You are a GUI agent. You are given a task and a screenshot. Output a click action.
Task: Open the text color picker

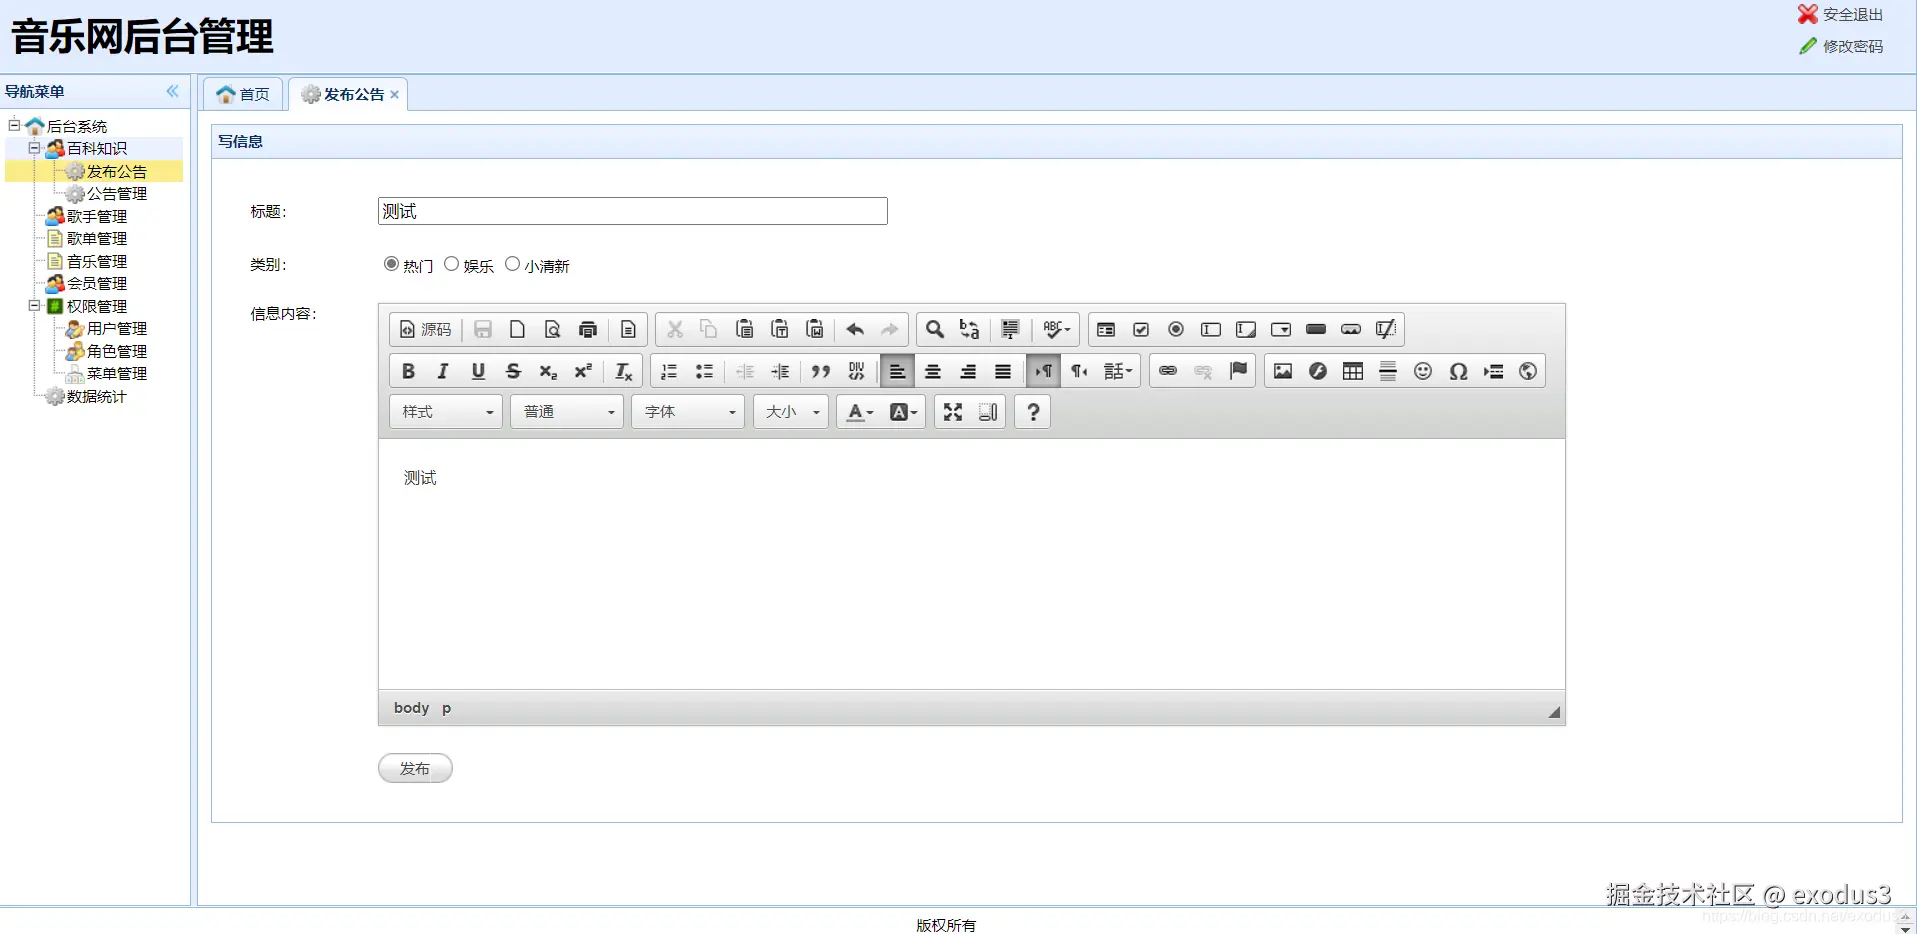click(860, 412)
